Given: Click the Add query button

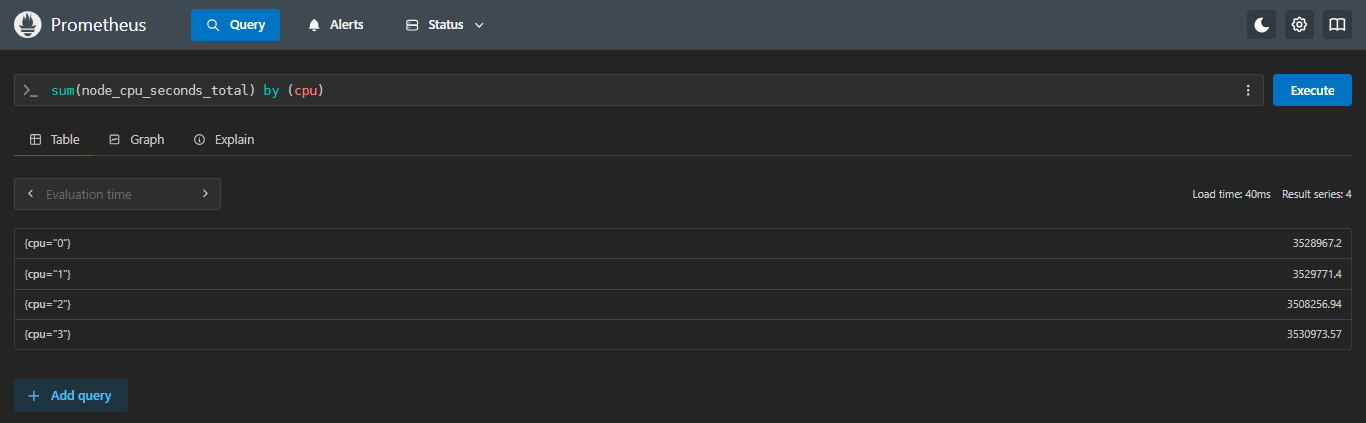Looking at the screenshot, I should click(x=71, y=396).
